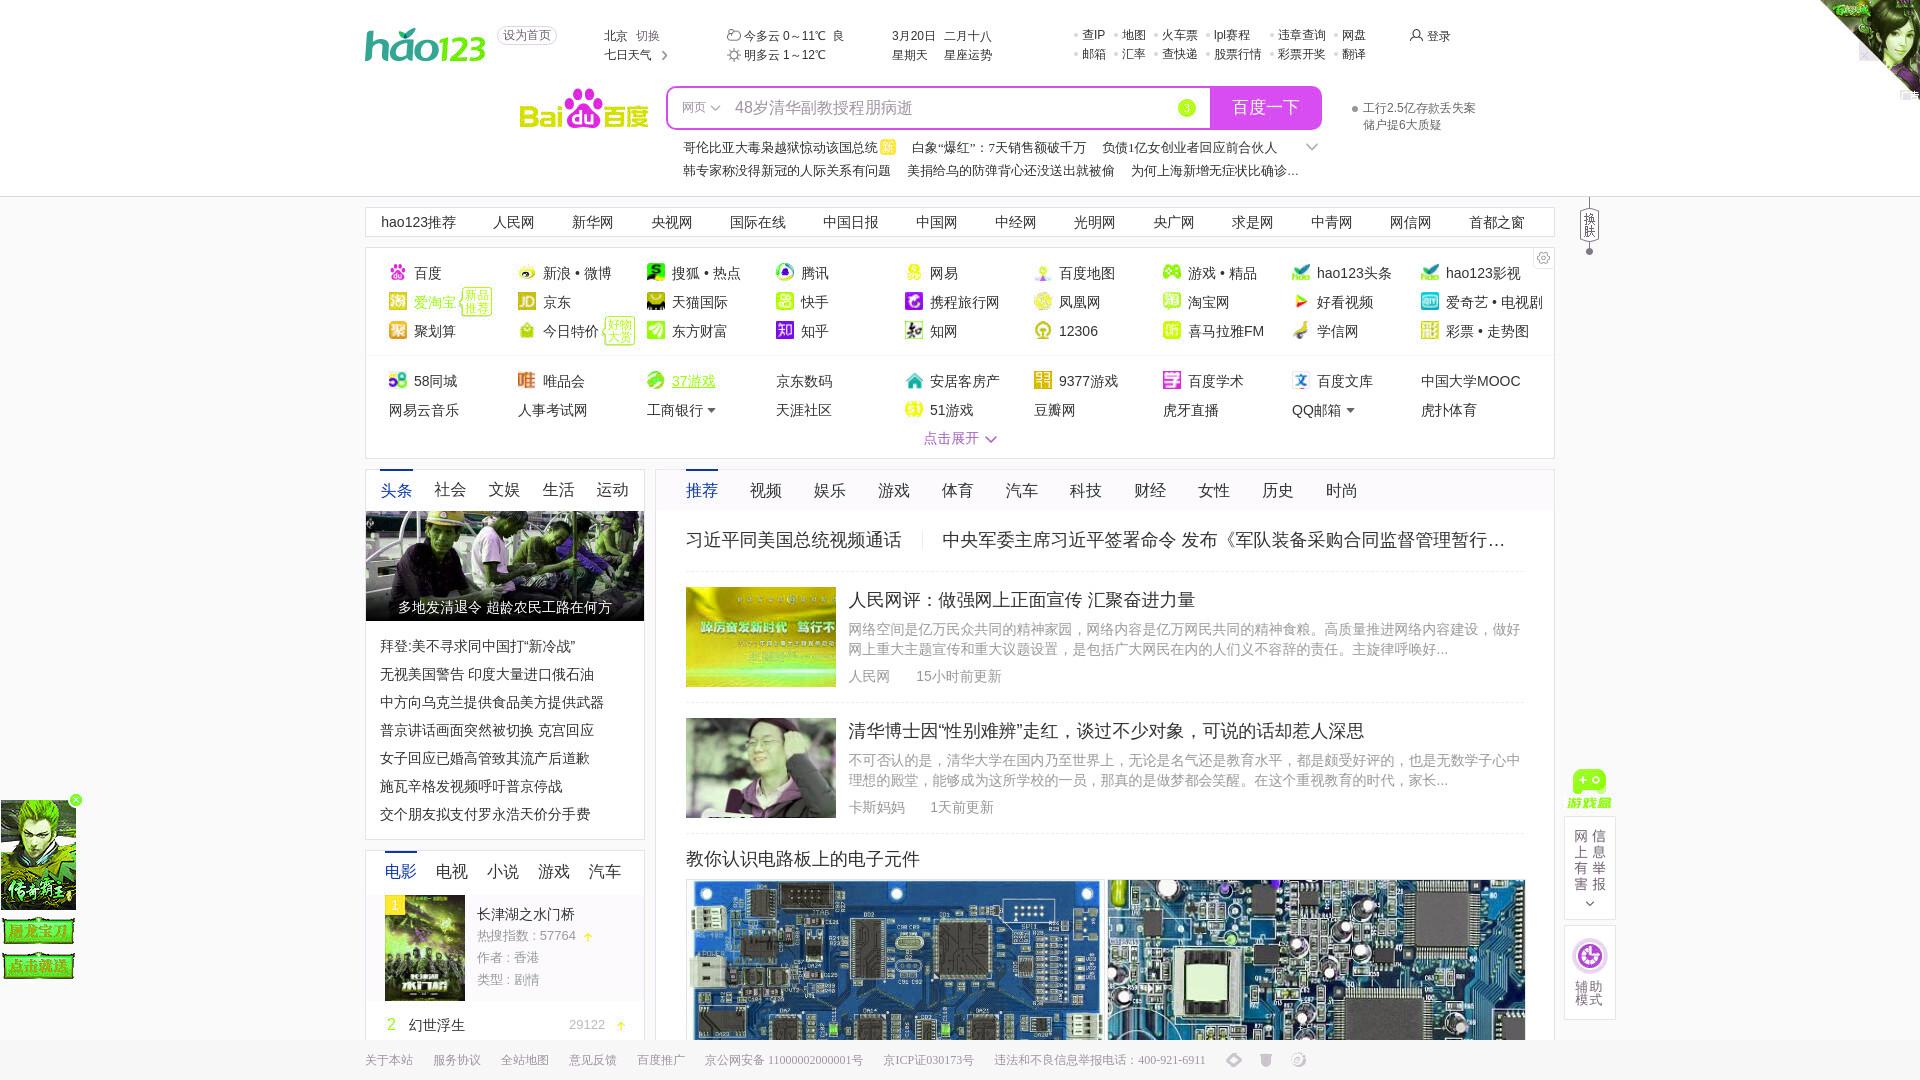Open the 意见反馈 footer link

coord(593,1060)
